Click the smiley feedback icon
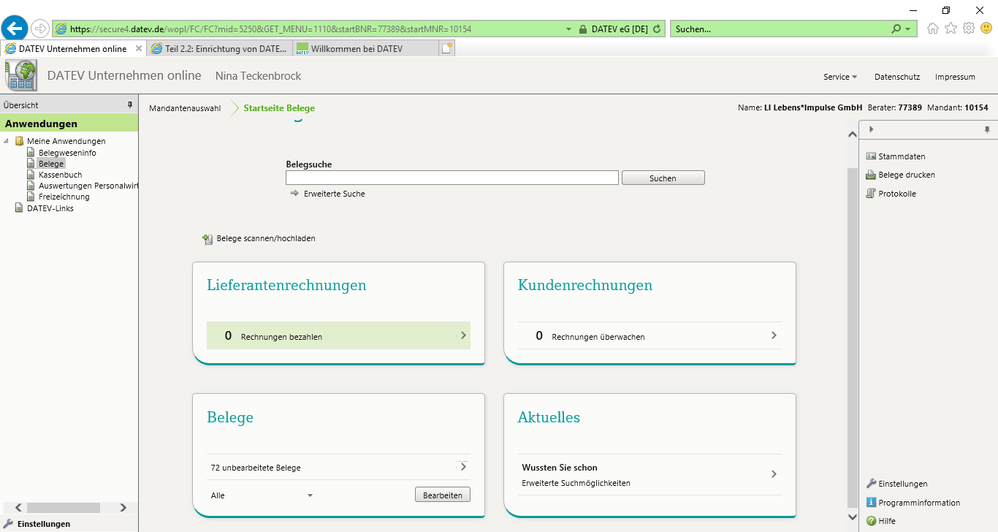 [986, 29]
